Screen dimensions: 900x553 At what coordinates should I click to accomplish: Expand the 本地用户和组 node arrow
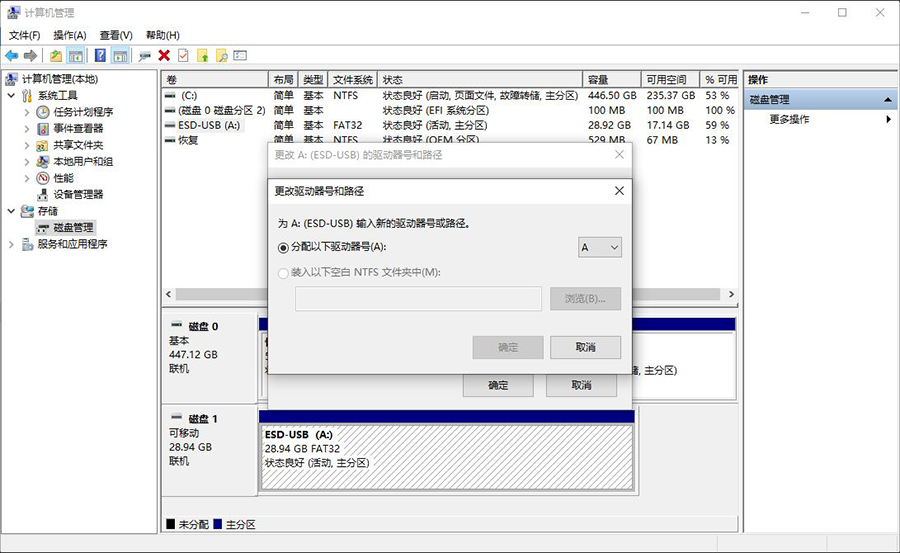26,161
